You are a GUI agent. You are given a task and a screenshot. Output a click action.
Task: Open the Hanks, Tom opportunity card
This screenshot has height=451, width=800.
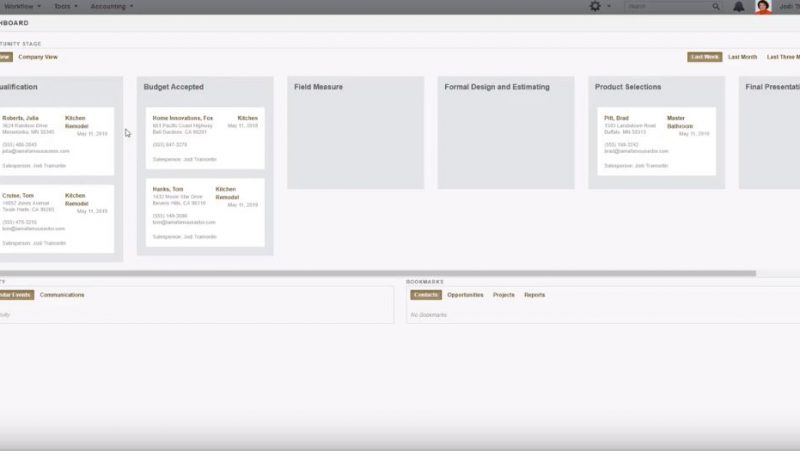point(205,212)
